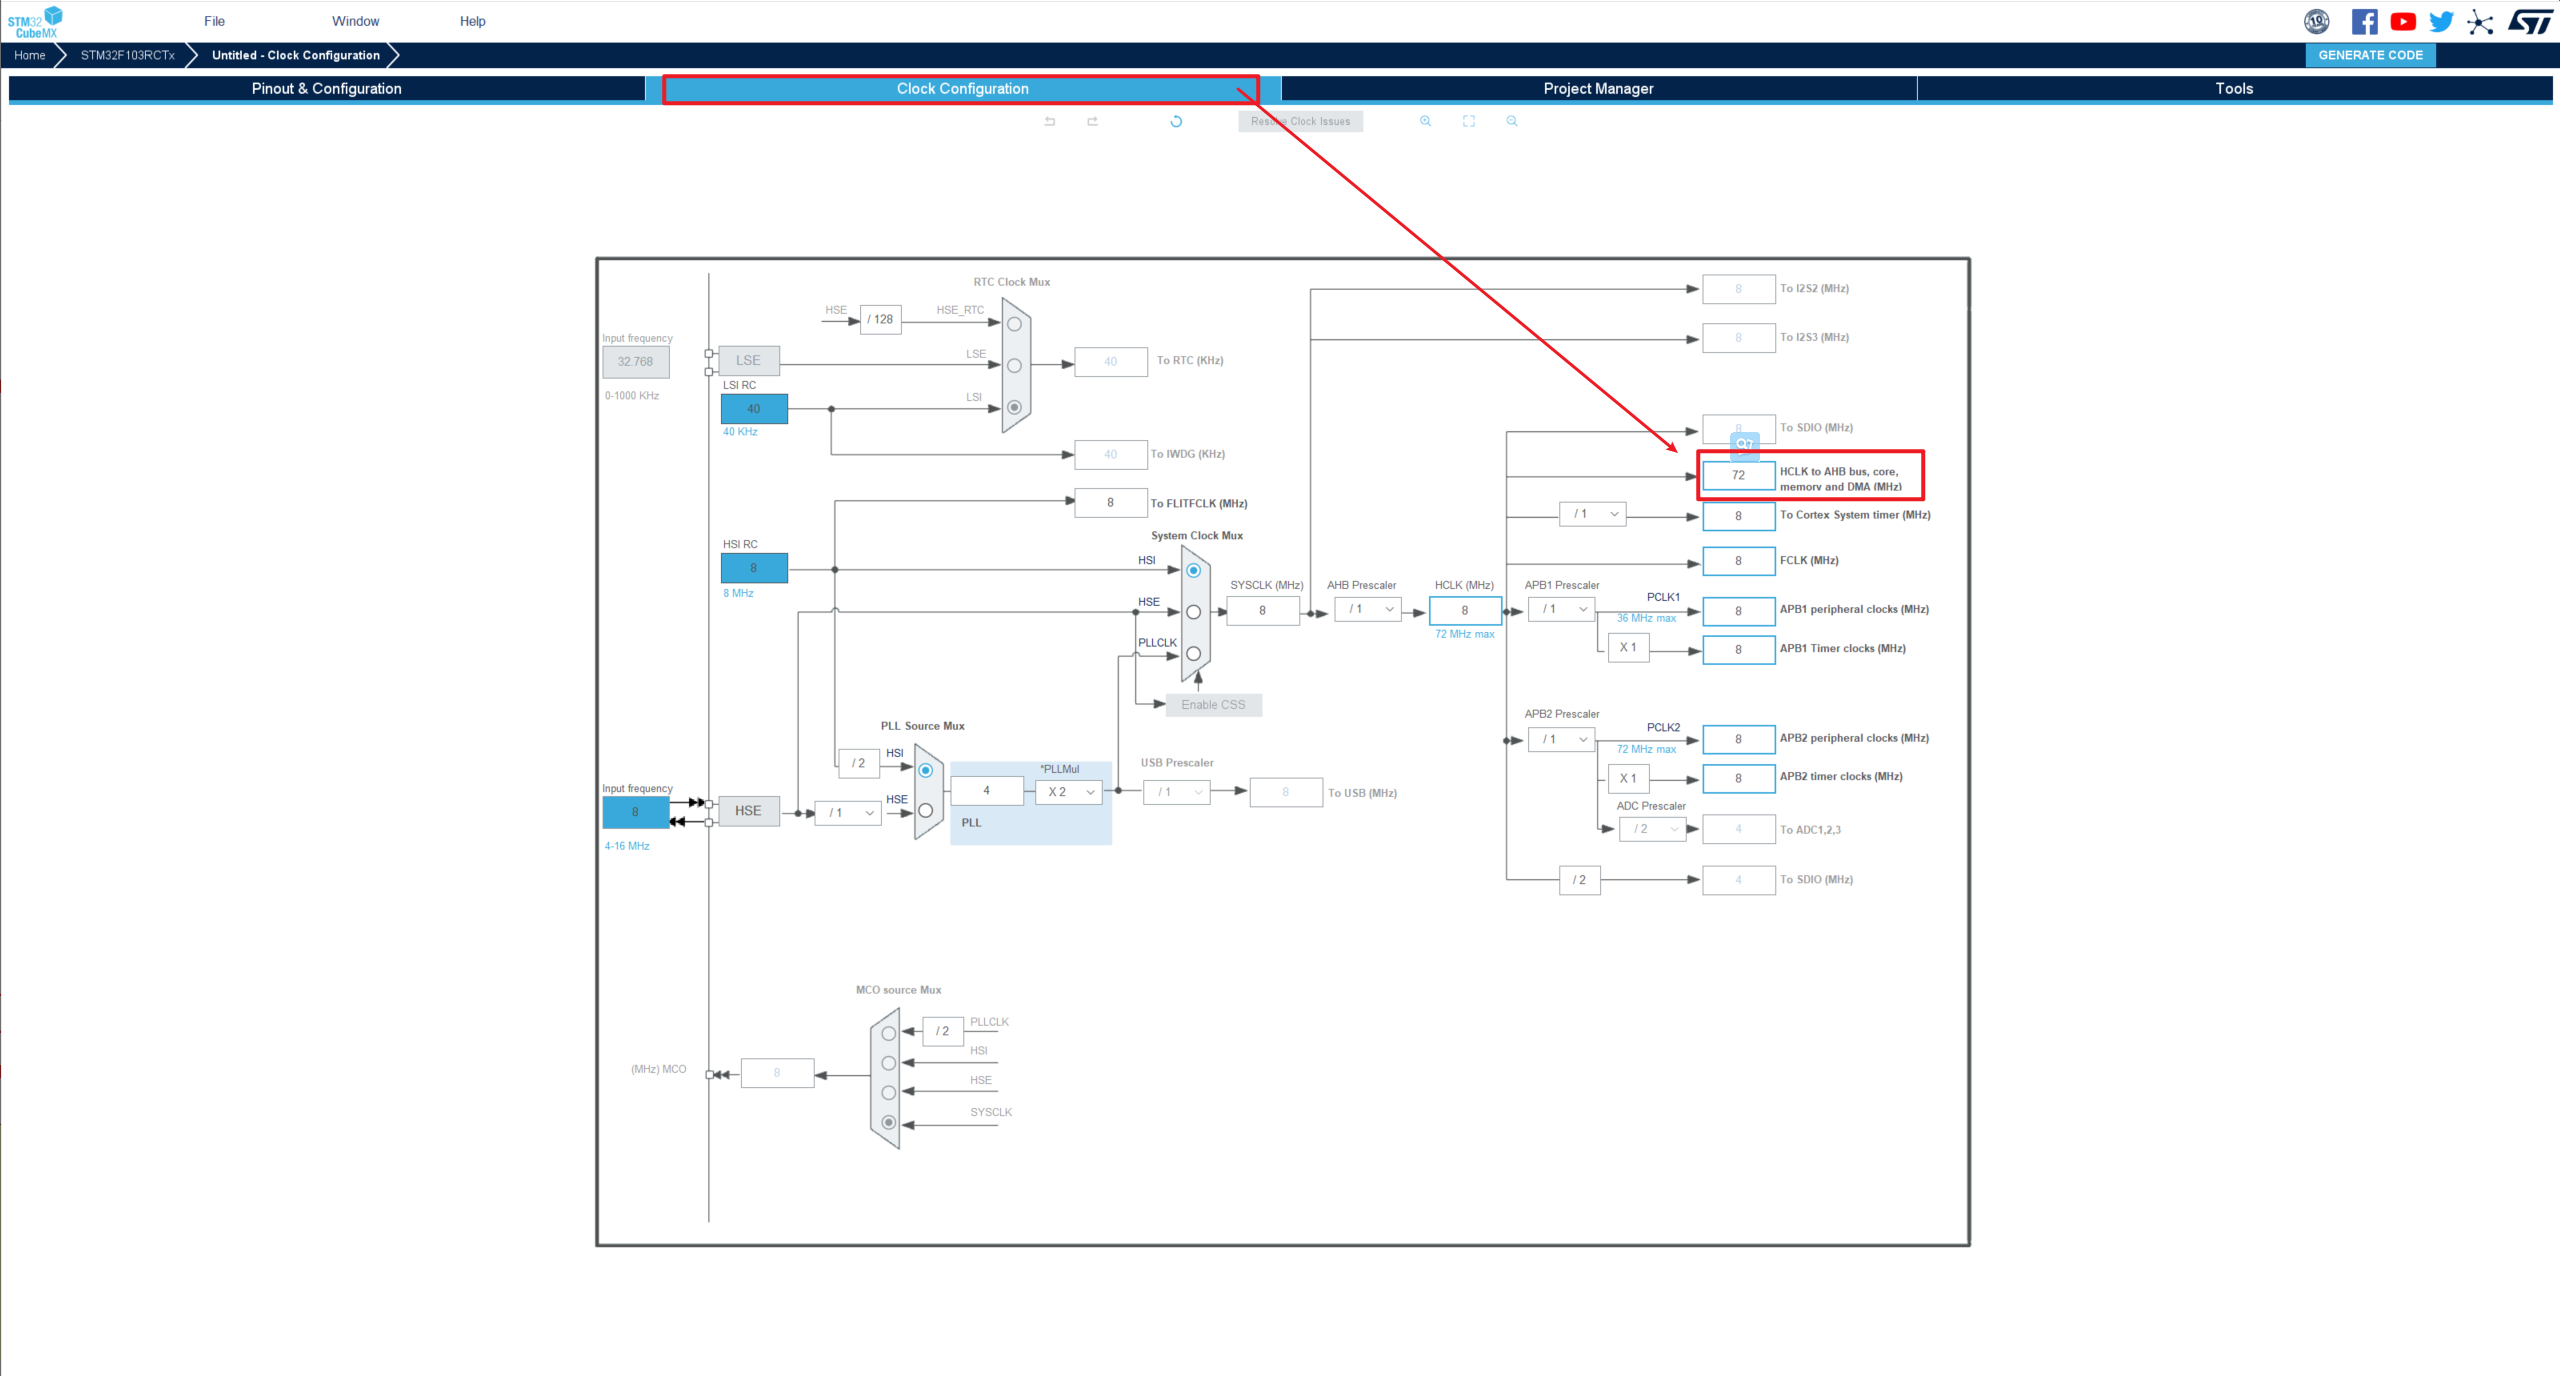Fit clock diagram to view
This screenshot has height=1376, width=2560.
pos(1469,121)
